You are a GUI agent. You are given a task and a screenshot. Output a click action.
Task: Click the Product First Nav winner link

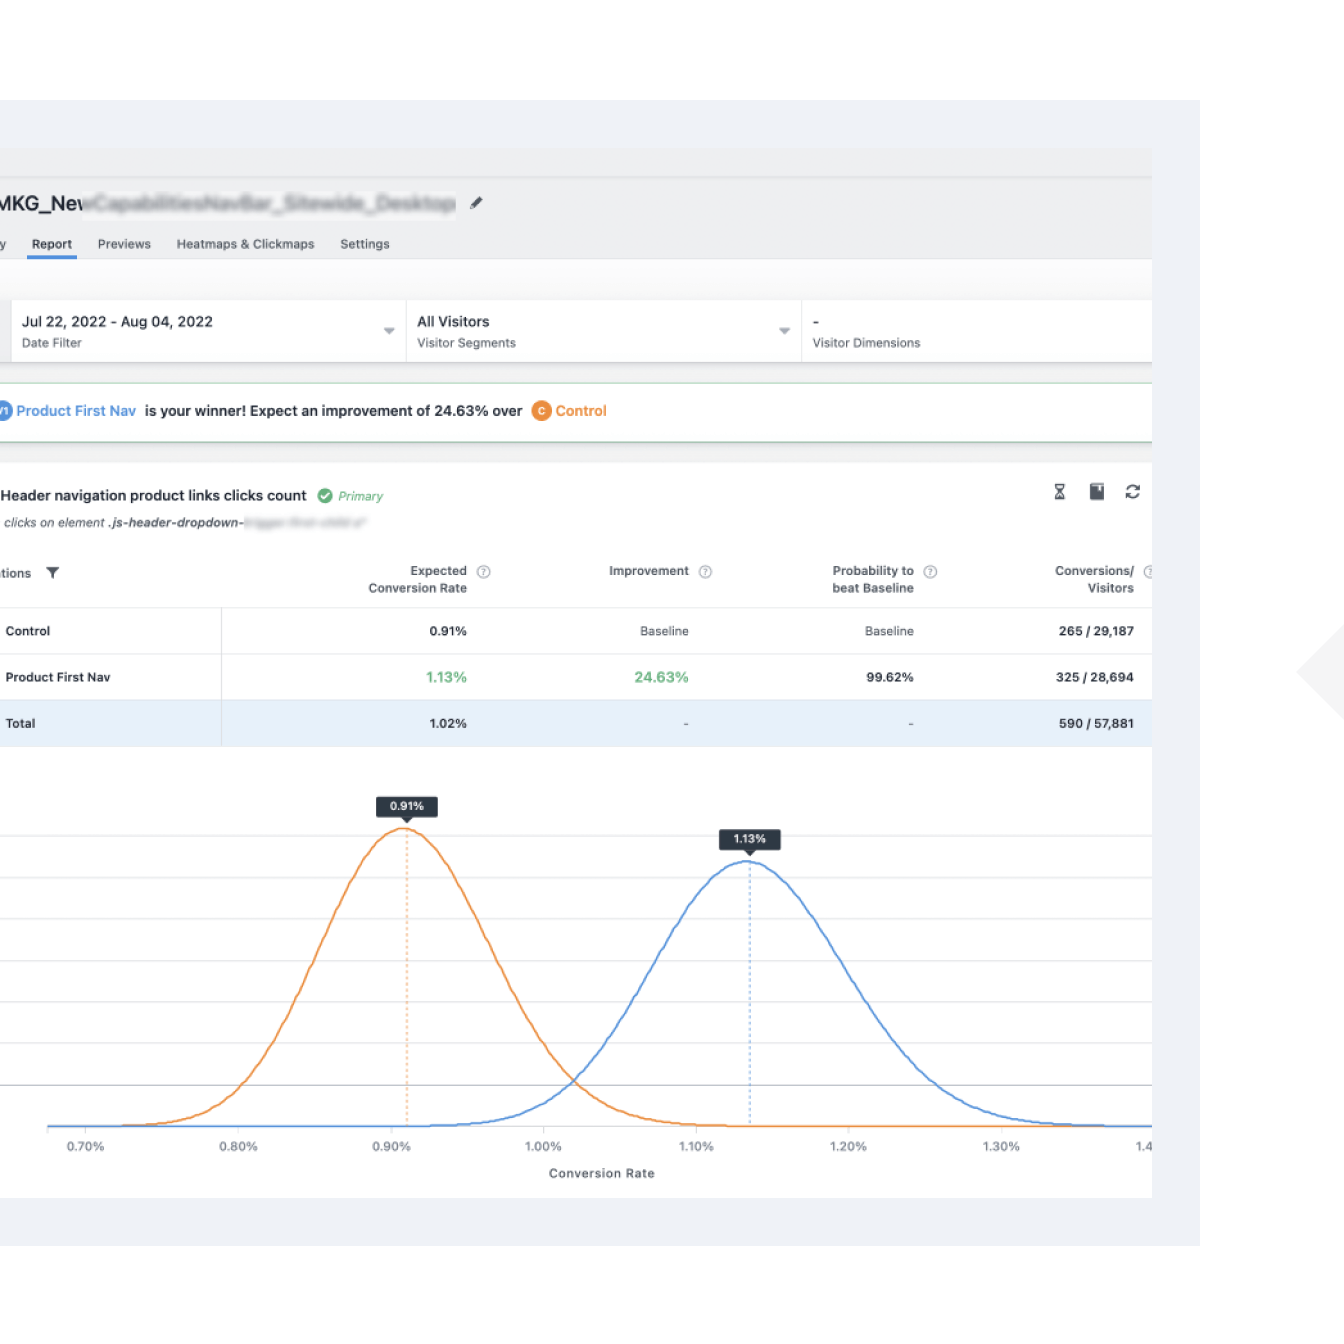[76, 411]
